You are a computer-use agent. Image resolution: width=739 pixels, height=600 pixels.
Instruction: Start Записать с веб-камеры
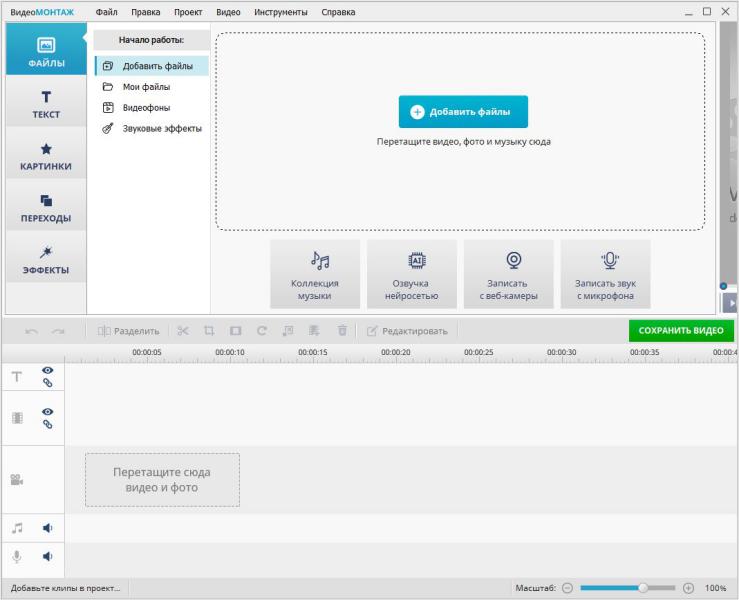(x=509, y=274)
